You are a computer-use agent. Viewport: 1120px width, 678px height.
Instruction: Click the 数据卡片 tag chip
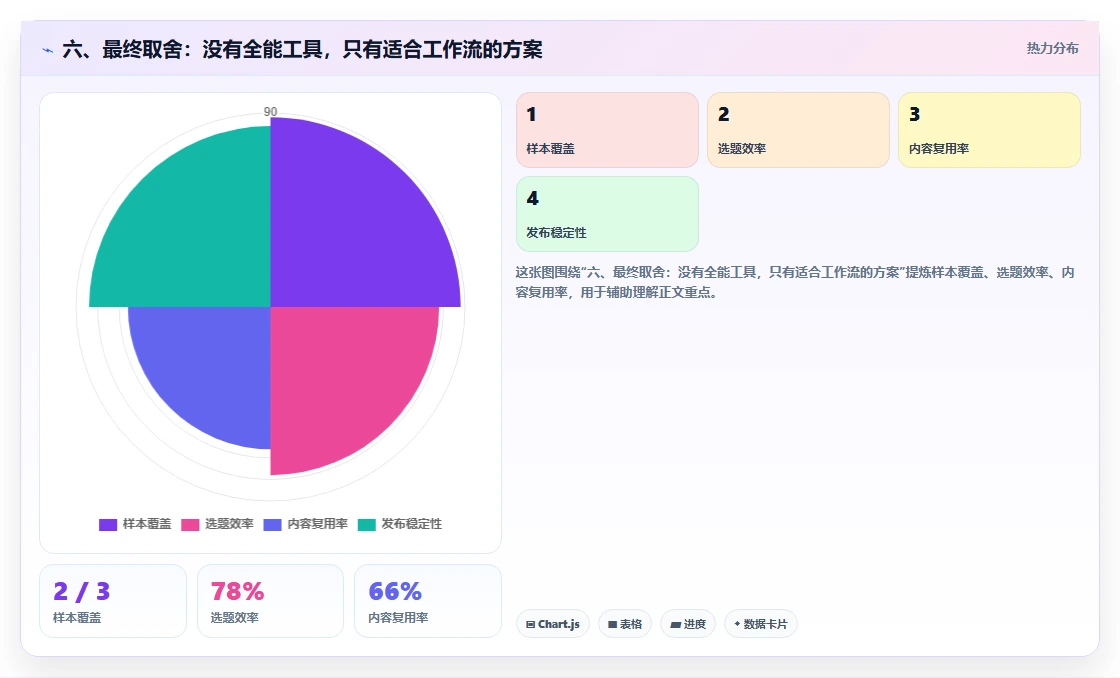pyautogui.click(x=761, y=624)
